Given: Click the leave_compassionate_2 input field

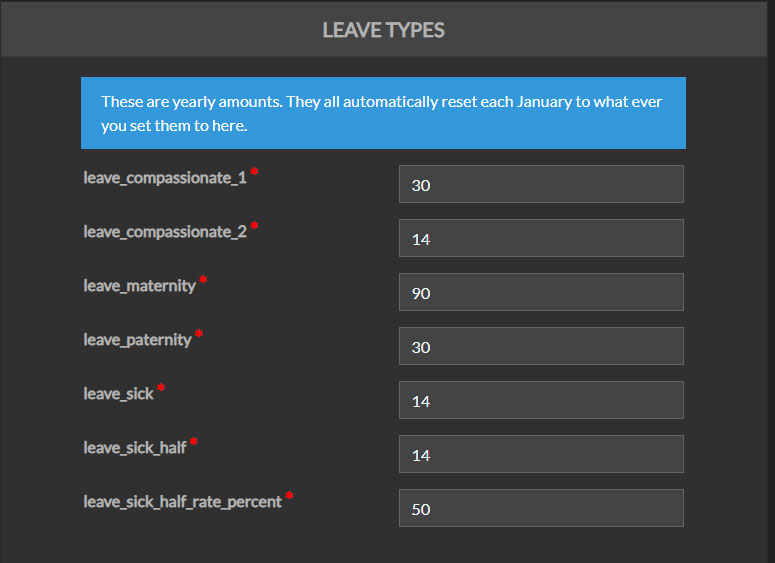Looking at the screenshot, I should [541, 239].
